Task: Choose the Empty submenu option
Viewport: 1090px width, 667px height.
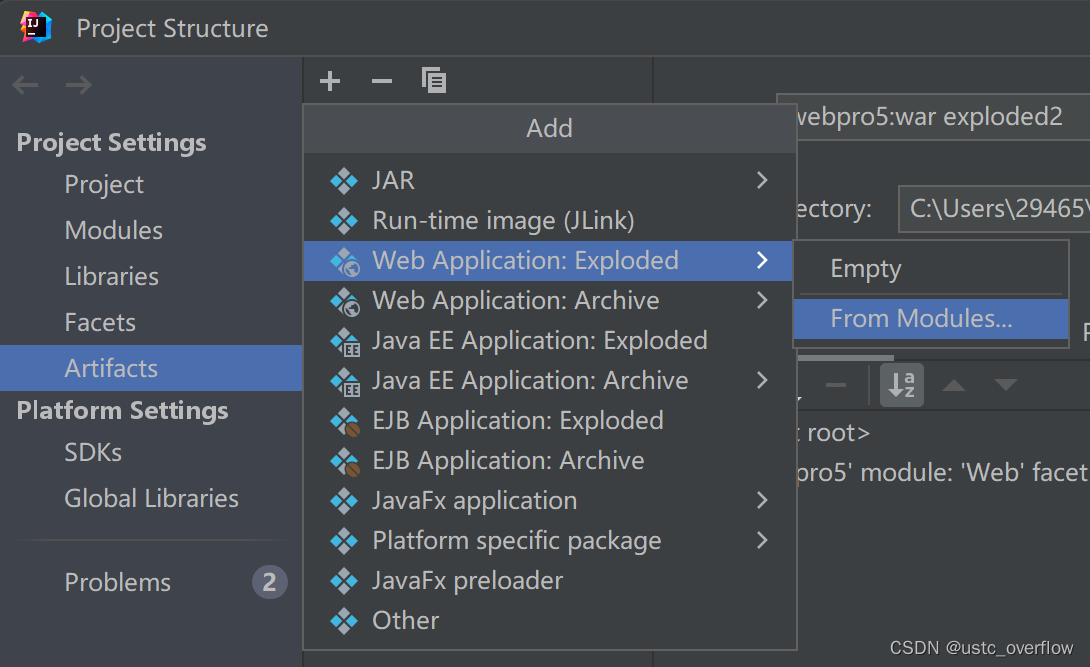Action: tap(866, 269)
